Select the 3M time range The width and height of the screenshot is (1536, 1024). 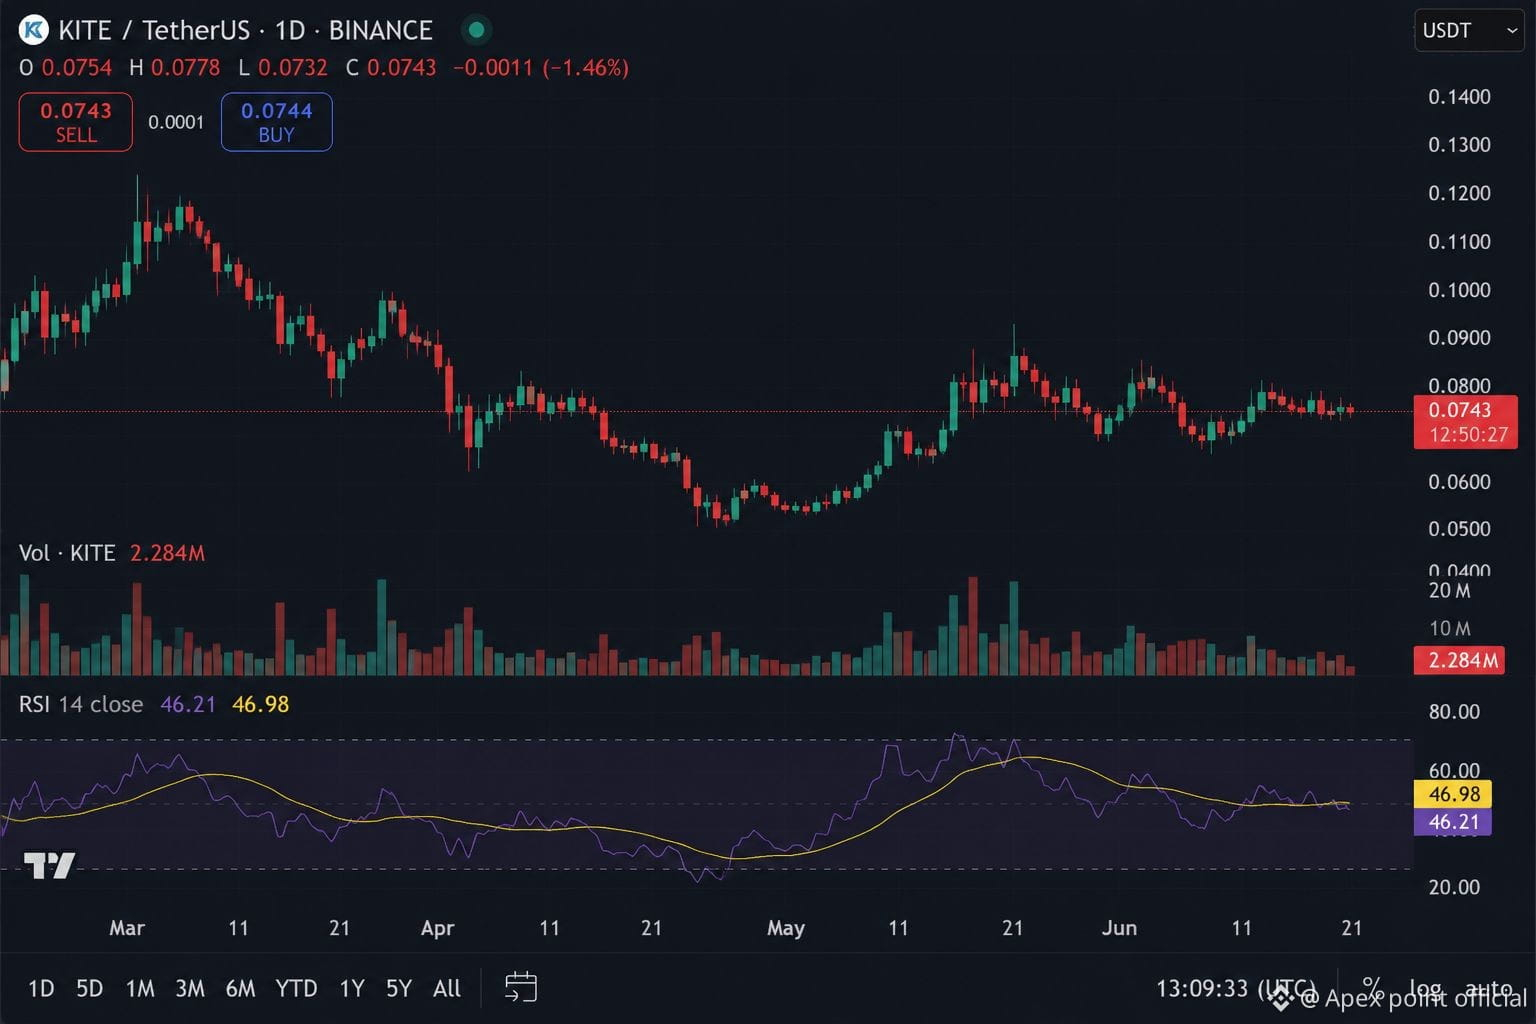pyautogui.click(x=190, y=989)
